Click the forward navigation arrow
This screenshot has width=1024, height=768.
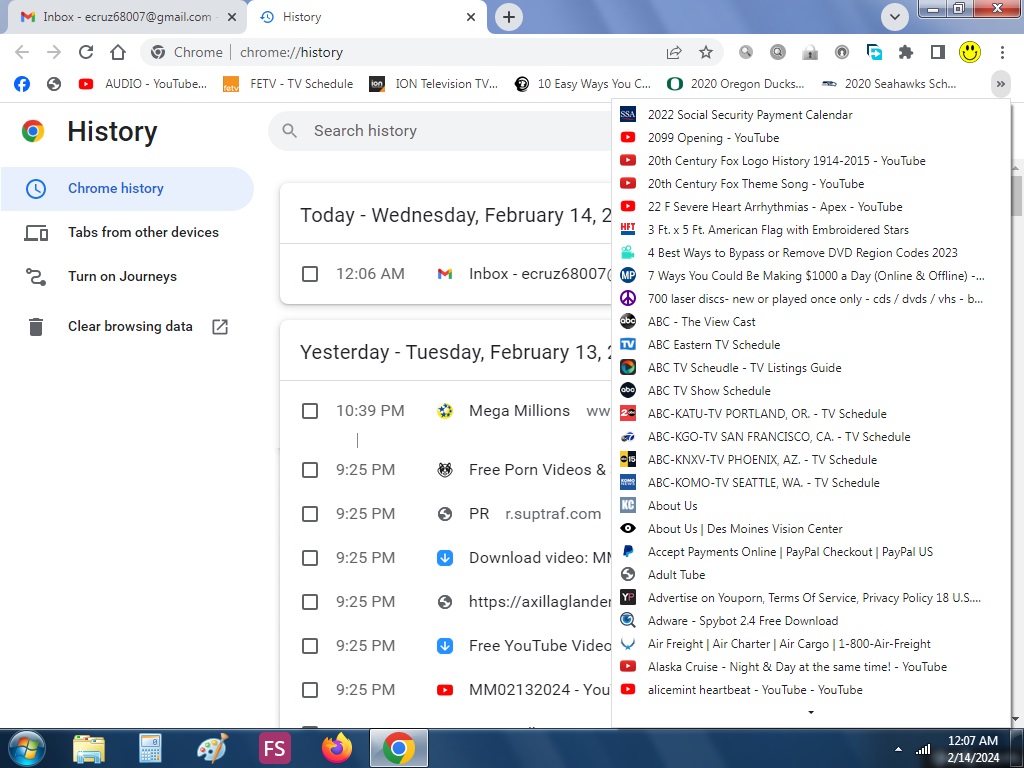coord(54,52)
